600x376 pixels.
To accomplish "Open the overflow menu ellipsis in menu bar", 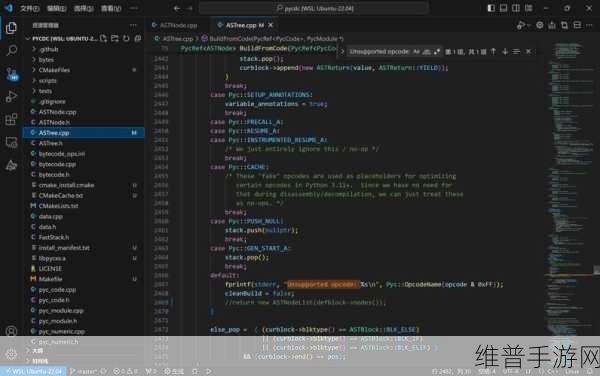I will tap(134, 8).
